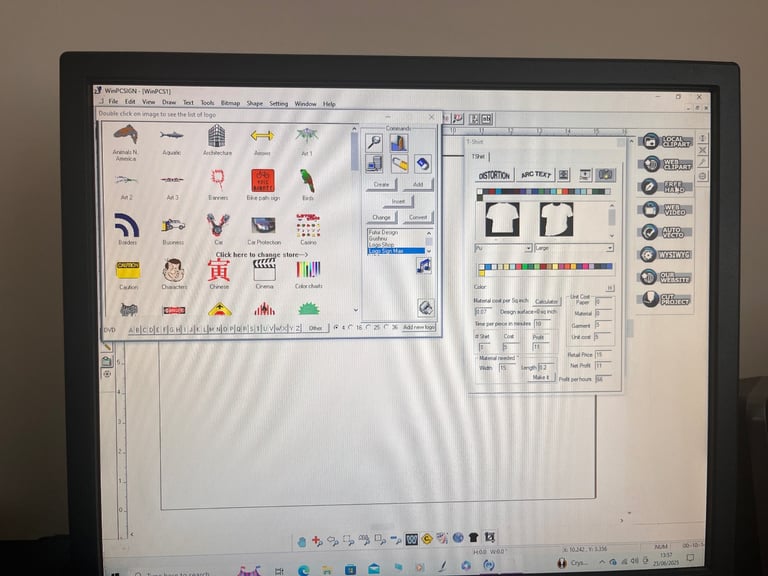Click the red plus zoom-in tool
The height and width of the screenshot is (576, 768).
point(317,541)
